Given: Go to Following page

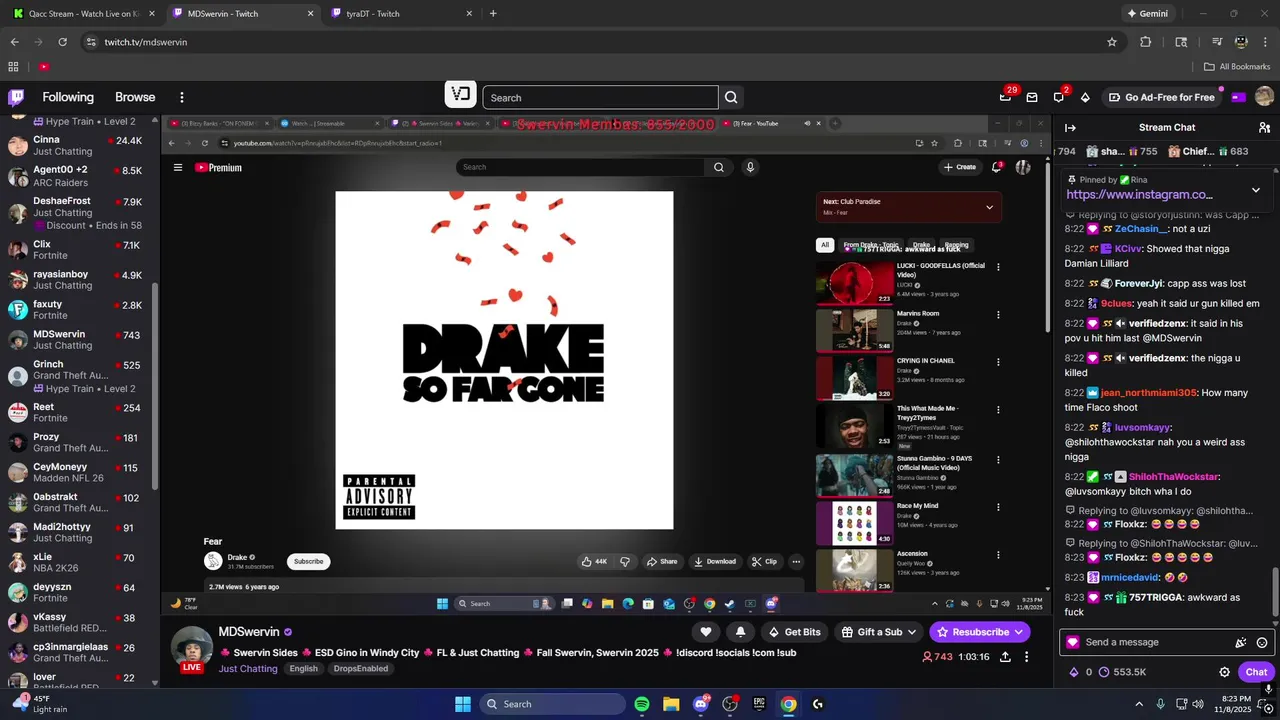Looking at the screenshot, I should click(x=68, y=97).
